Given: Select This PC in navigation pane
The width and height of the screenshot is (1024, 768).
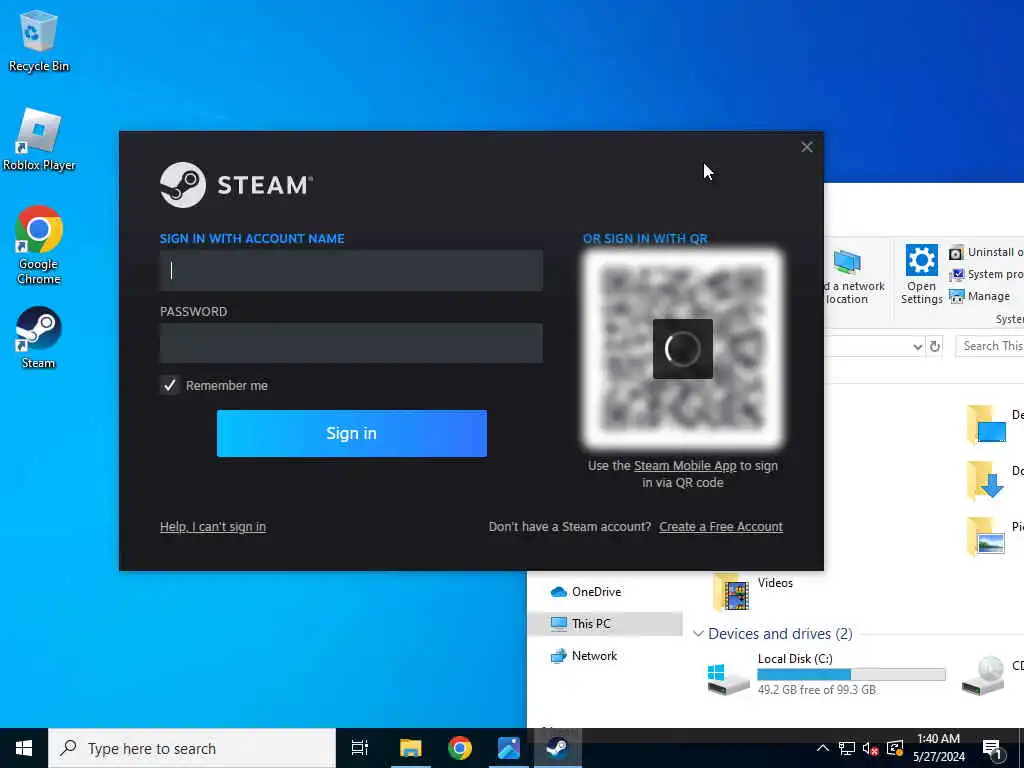Looking at the screenshot, I should pos(605,624).
